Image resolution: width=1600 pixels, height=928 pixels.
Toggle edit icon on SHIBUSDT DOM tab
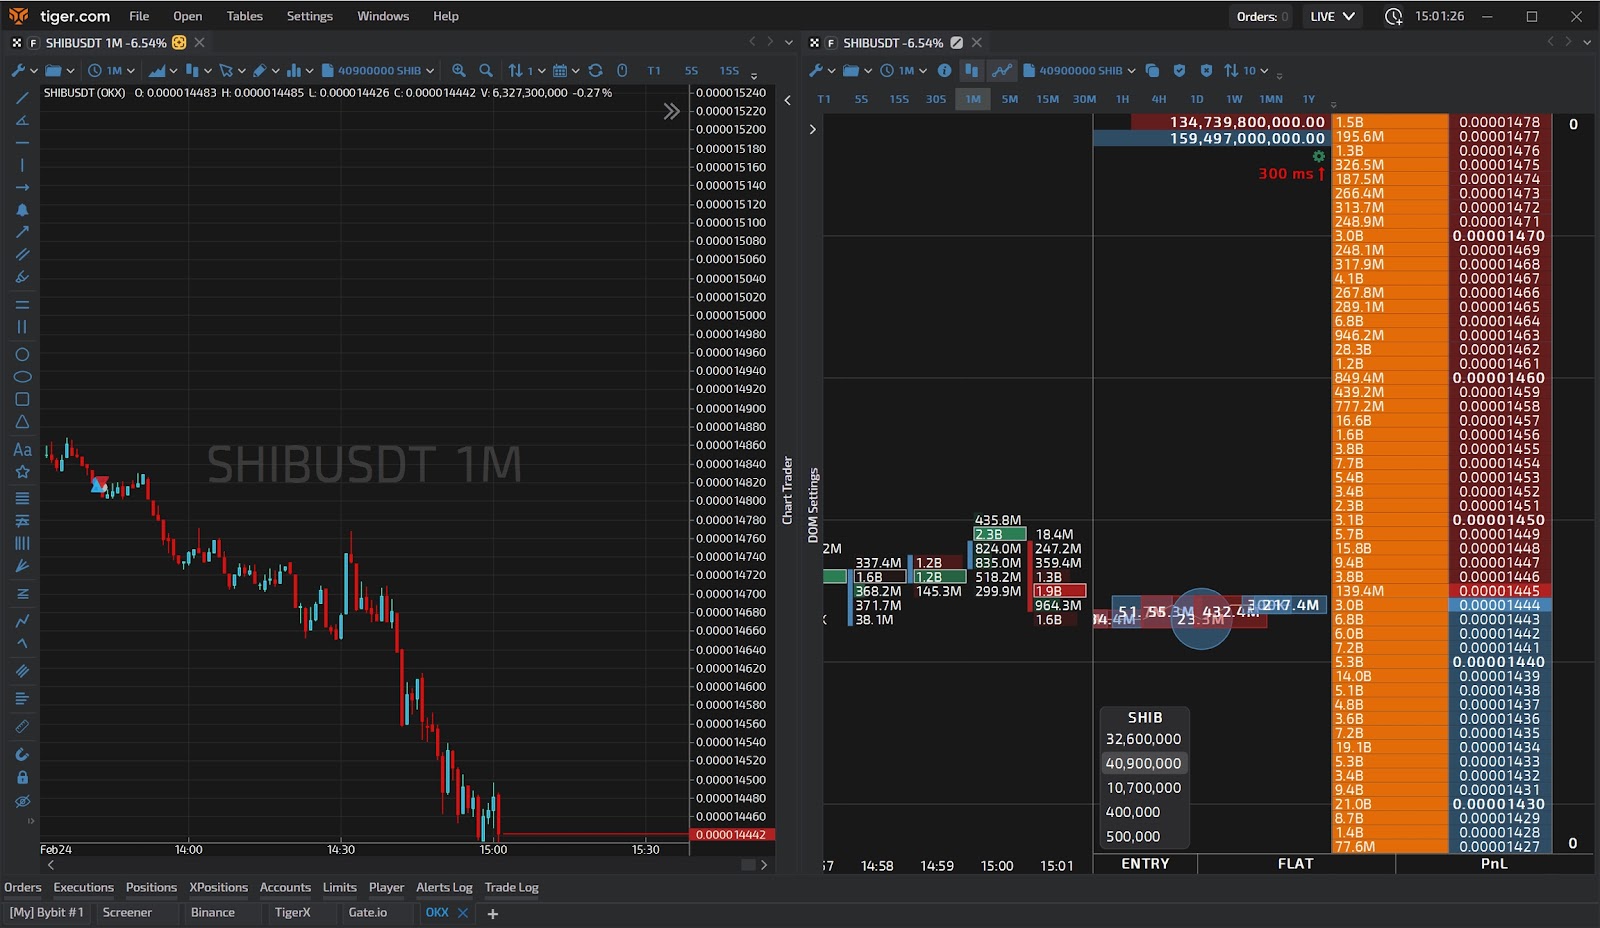click(x=957, y=43)
